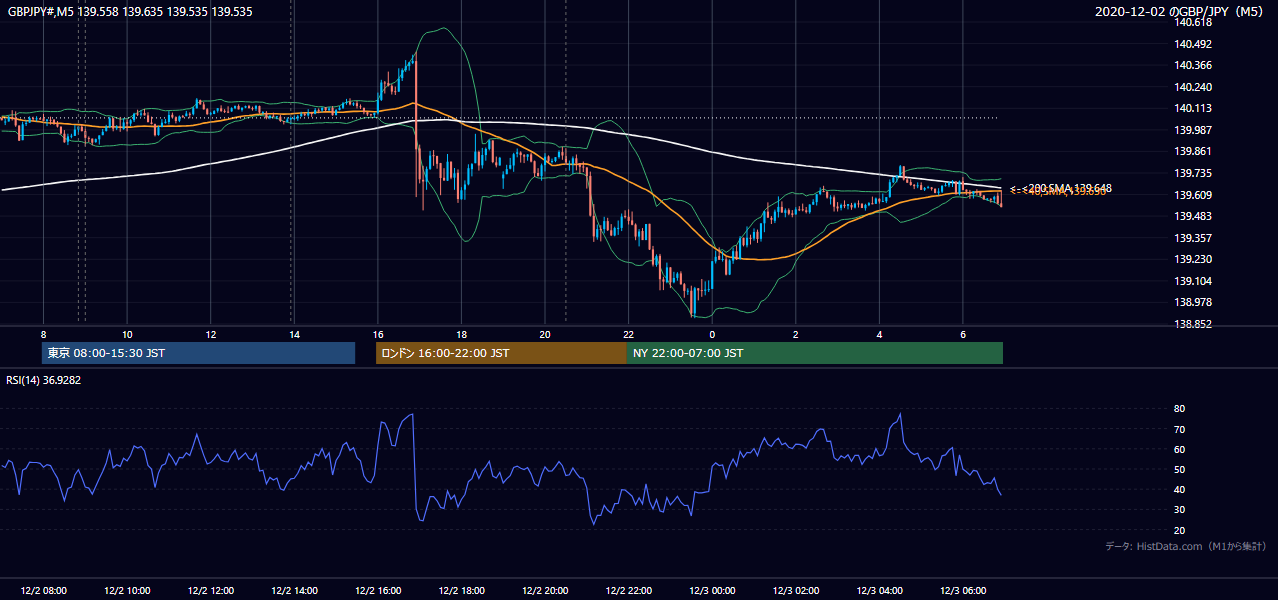
Task: Click the RSI axis value 60
Action: click(x=1180, y=449)
